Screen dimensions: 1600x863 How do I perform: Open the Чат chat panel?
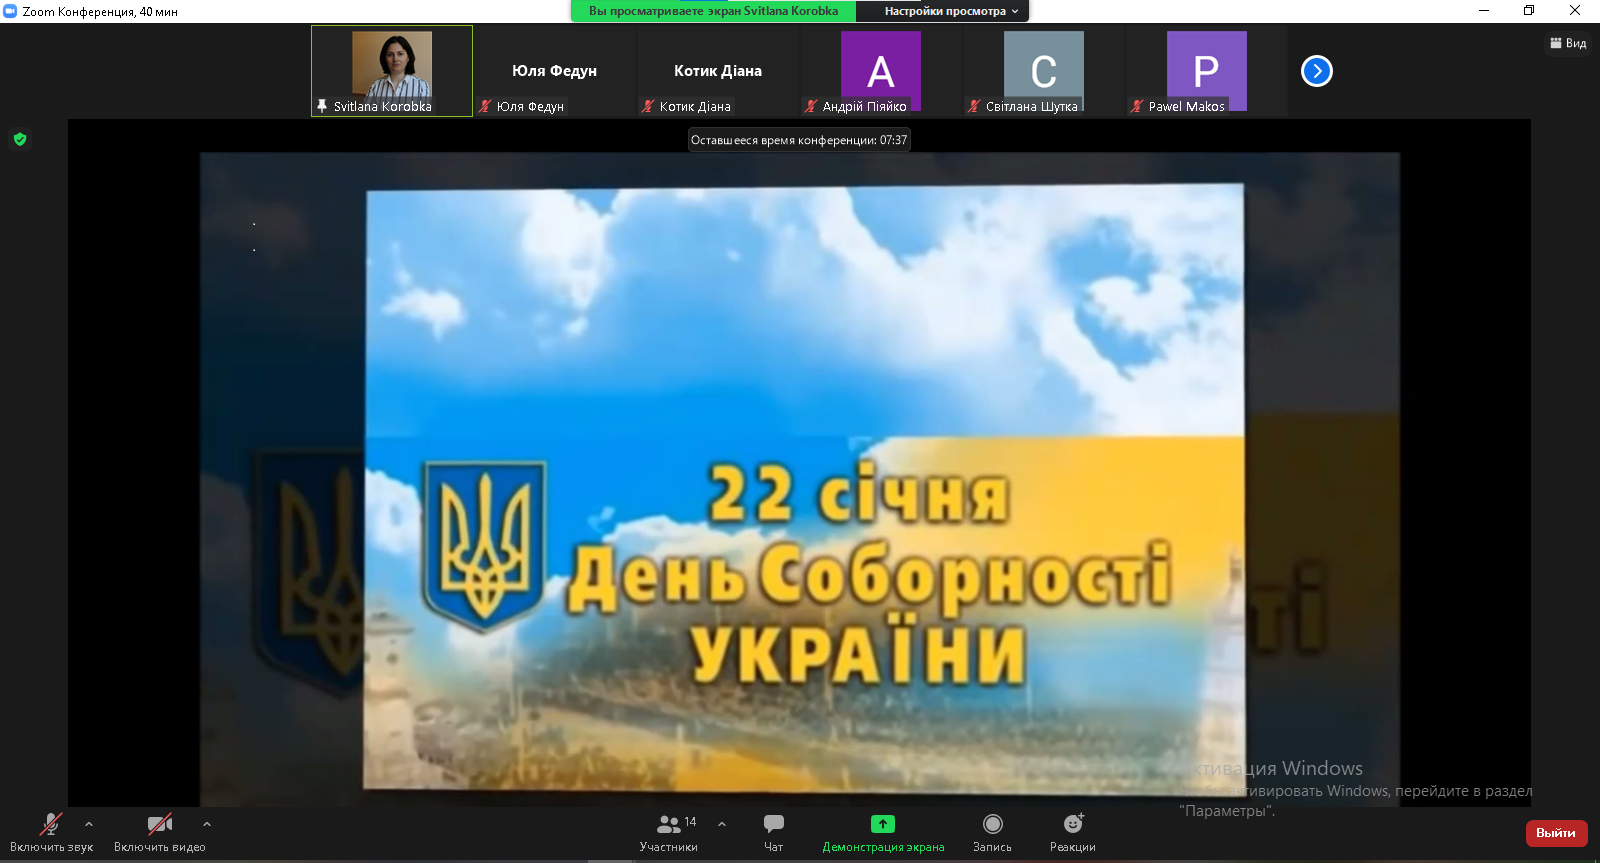click(774, 832)
